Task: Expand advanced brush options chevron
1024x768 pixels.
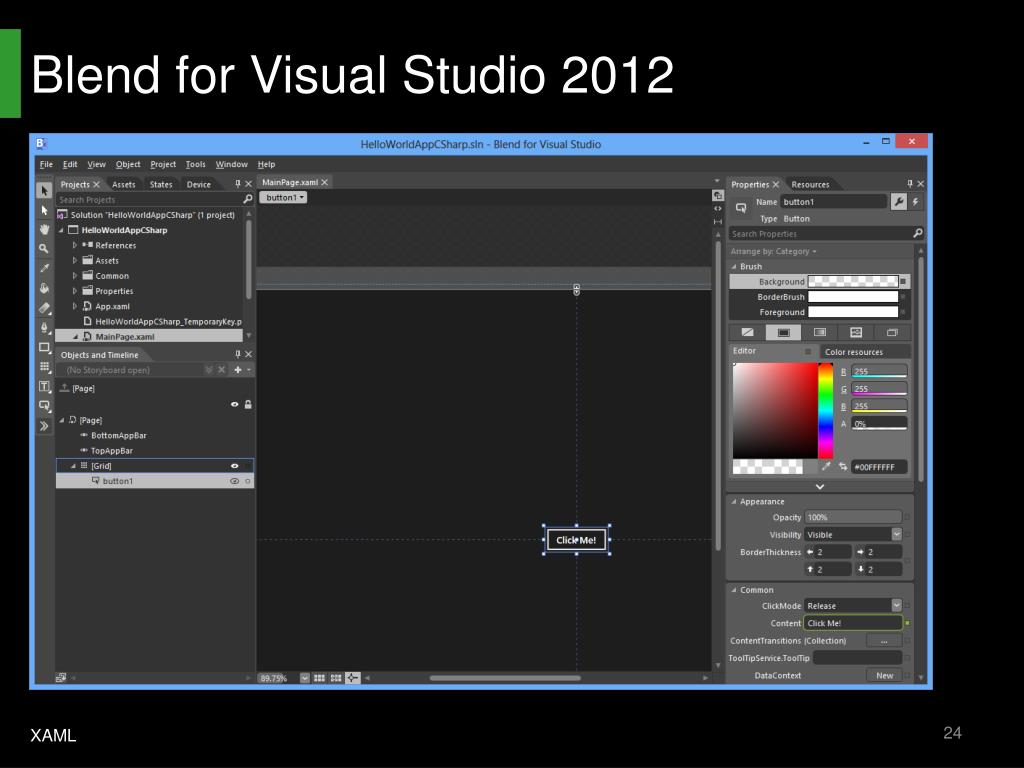Action: tap(820, 487)
